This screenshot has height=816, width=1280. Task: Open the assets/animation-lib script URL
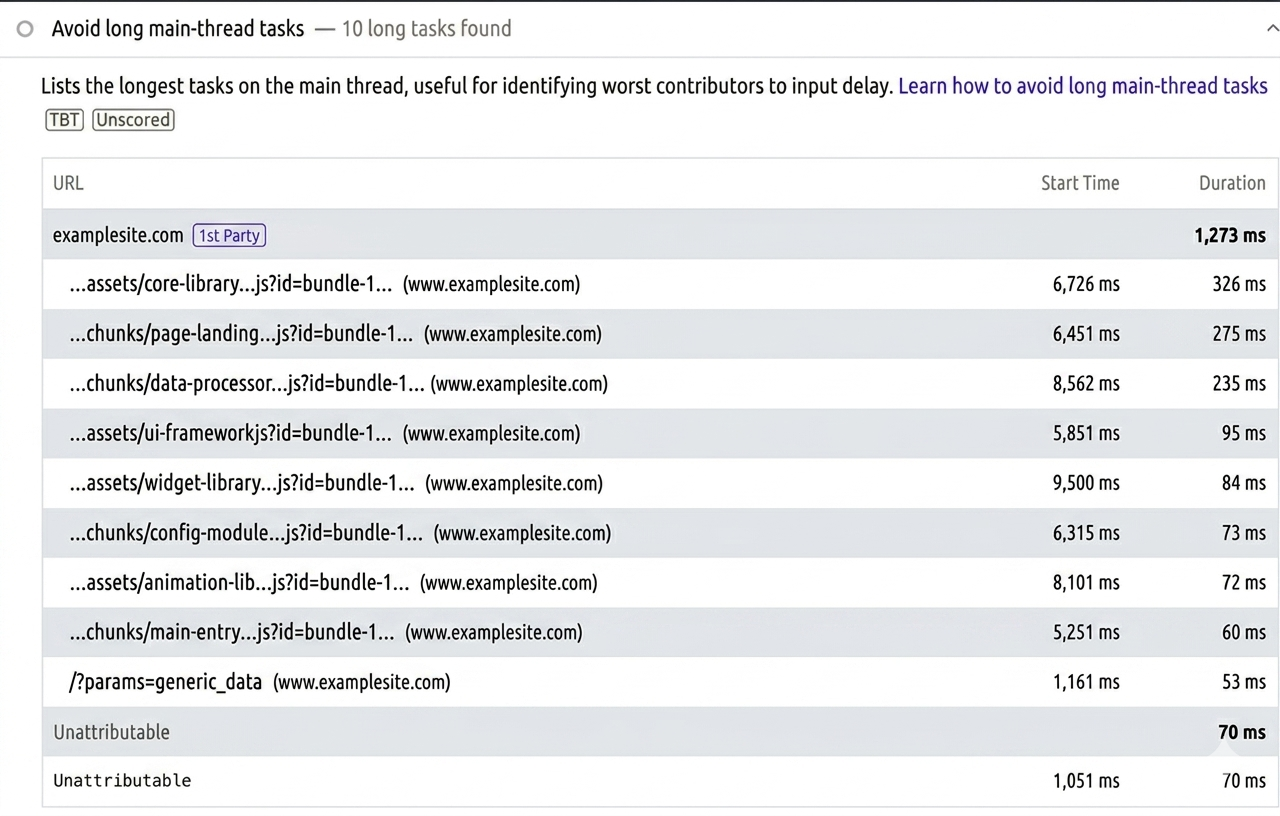tap(239, 583)
